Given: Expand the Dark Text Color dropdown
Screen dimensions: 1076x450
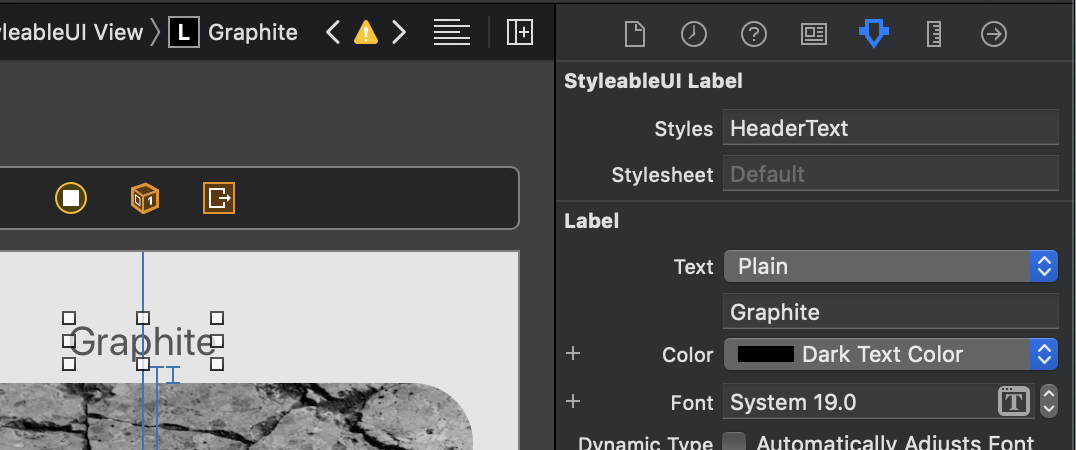Looking at the screenshot, I should pyautogui.click(x=889, y=354).
